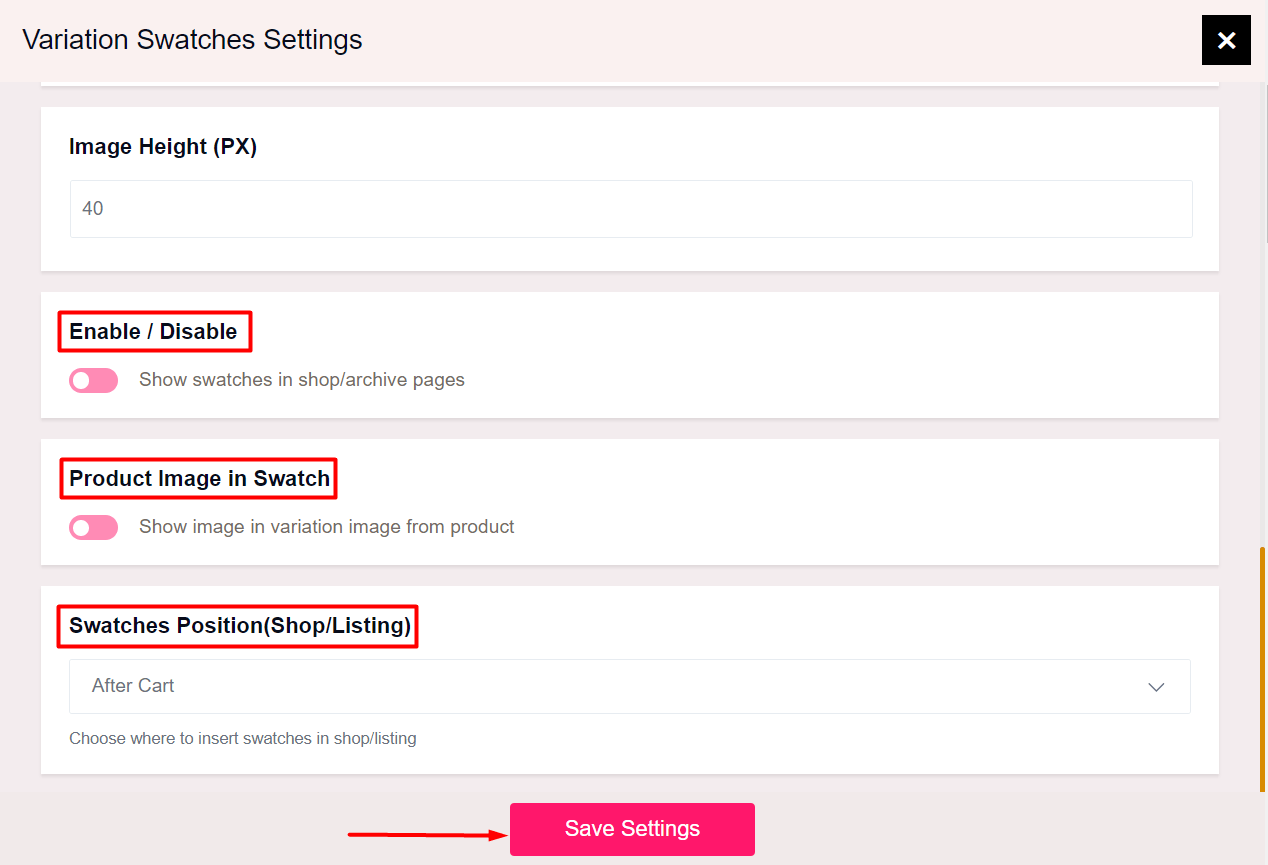Toggle showing image in variation image from product
This screenshot has height=865, width=1268.
93,527
